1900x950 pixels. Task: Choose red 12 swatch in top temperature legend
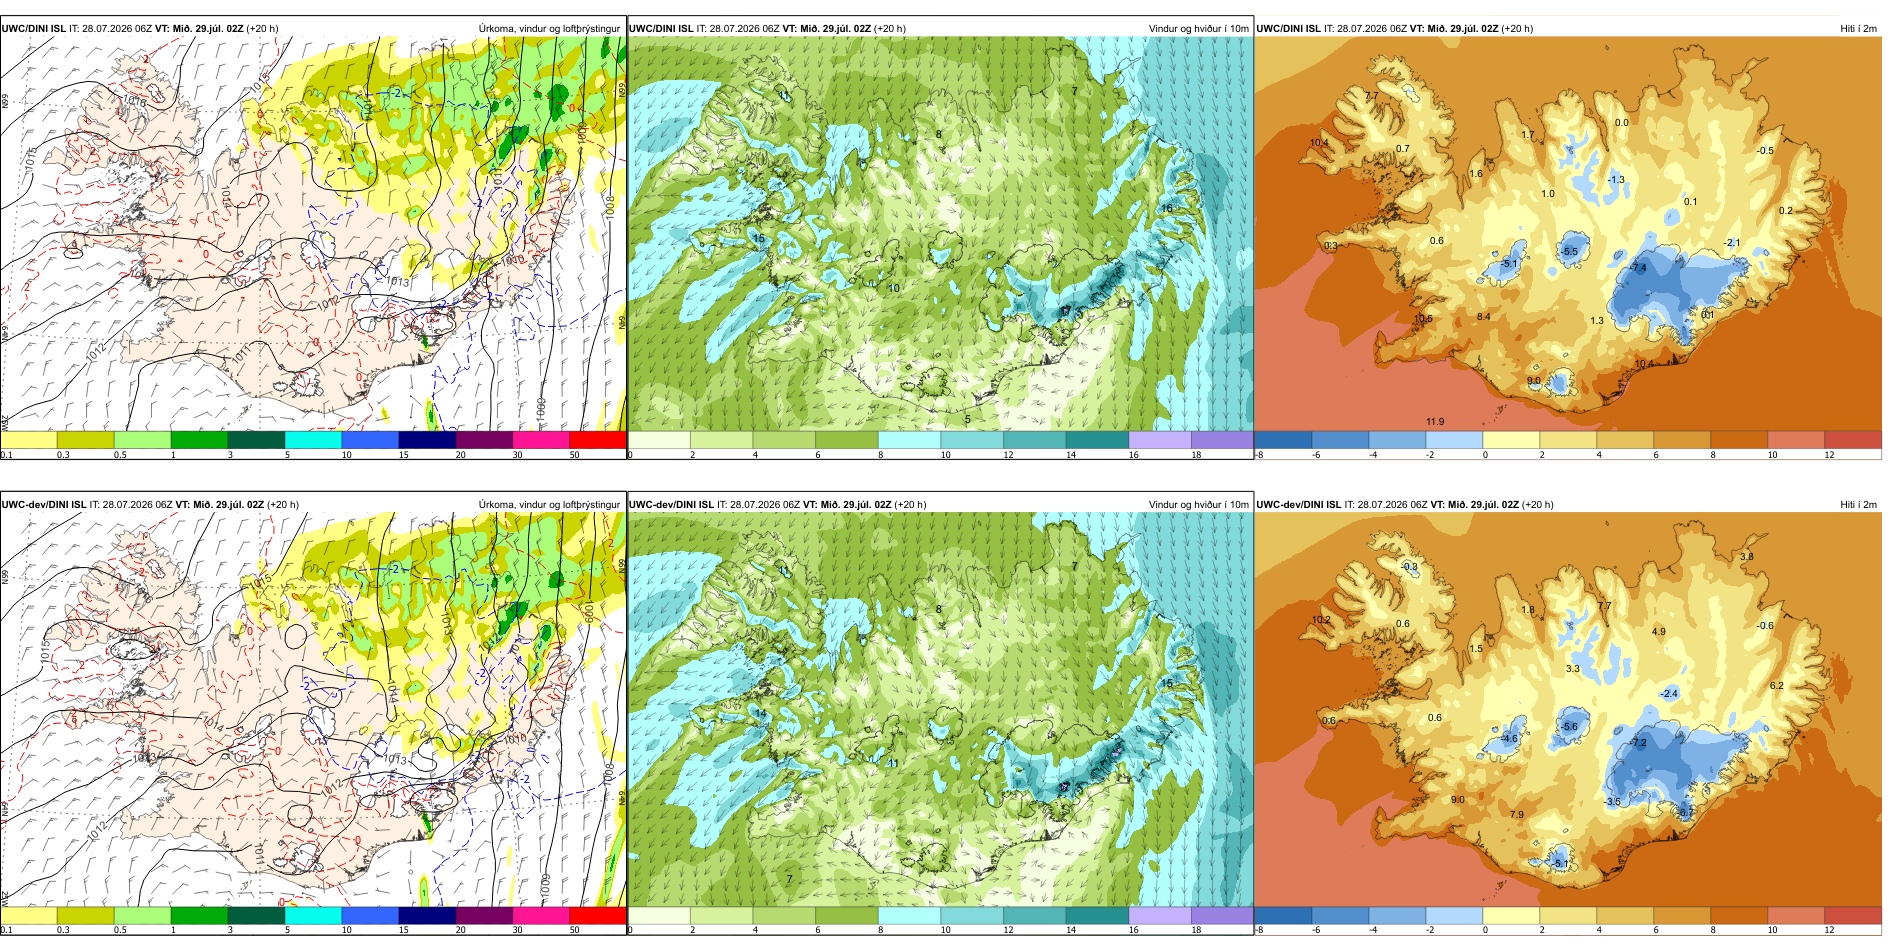(1853, 440)
